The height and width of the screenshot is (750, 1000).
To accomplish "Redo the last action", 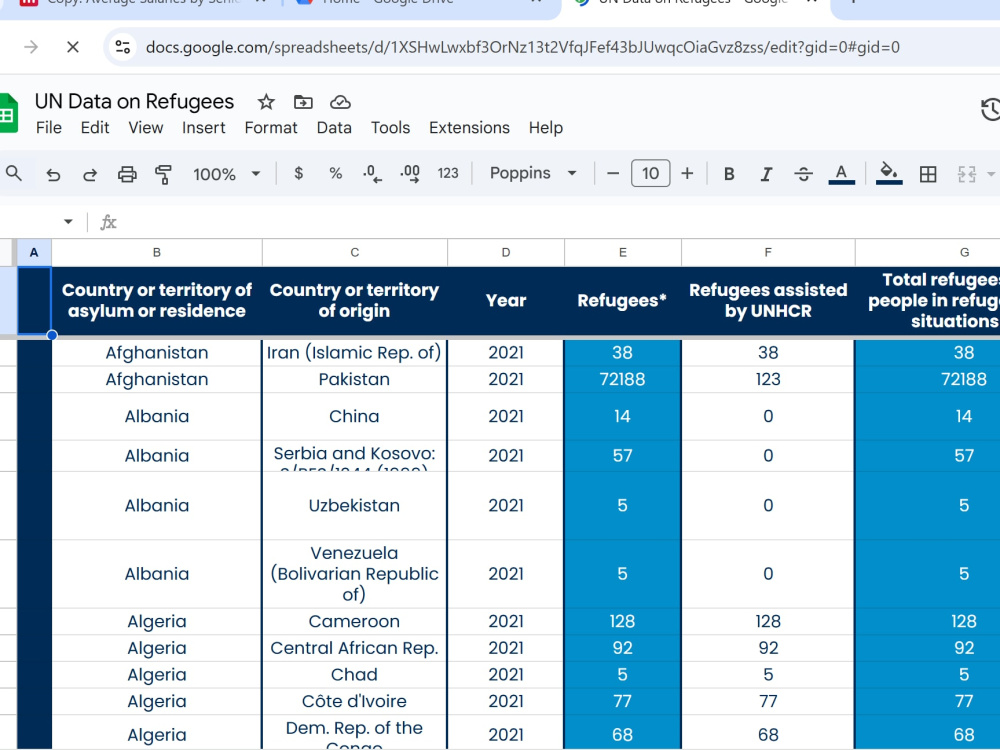I will click(90, 174).
